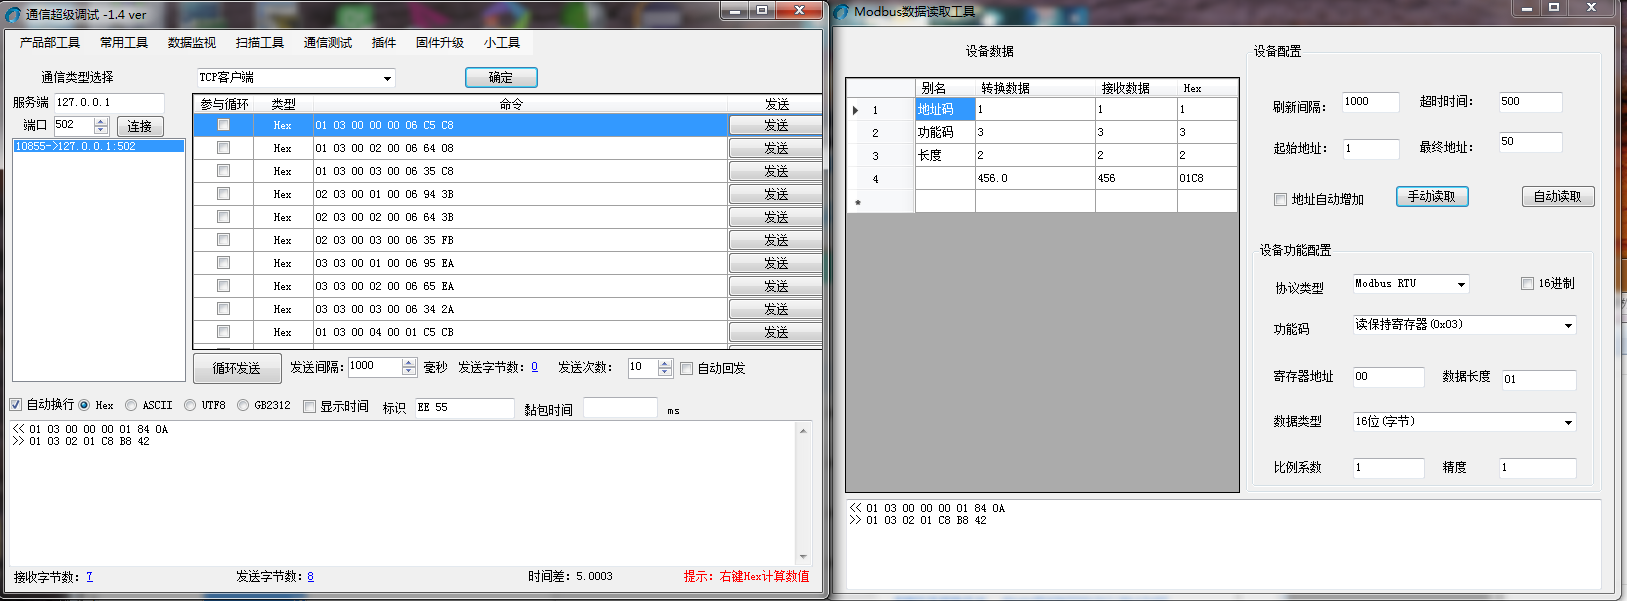Click the 发送字节数 8 link in status bar
This screenshot has height=601, width=1627.
pyautogui.click(x=311, y=577)
